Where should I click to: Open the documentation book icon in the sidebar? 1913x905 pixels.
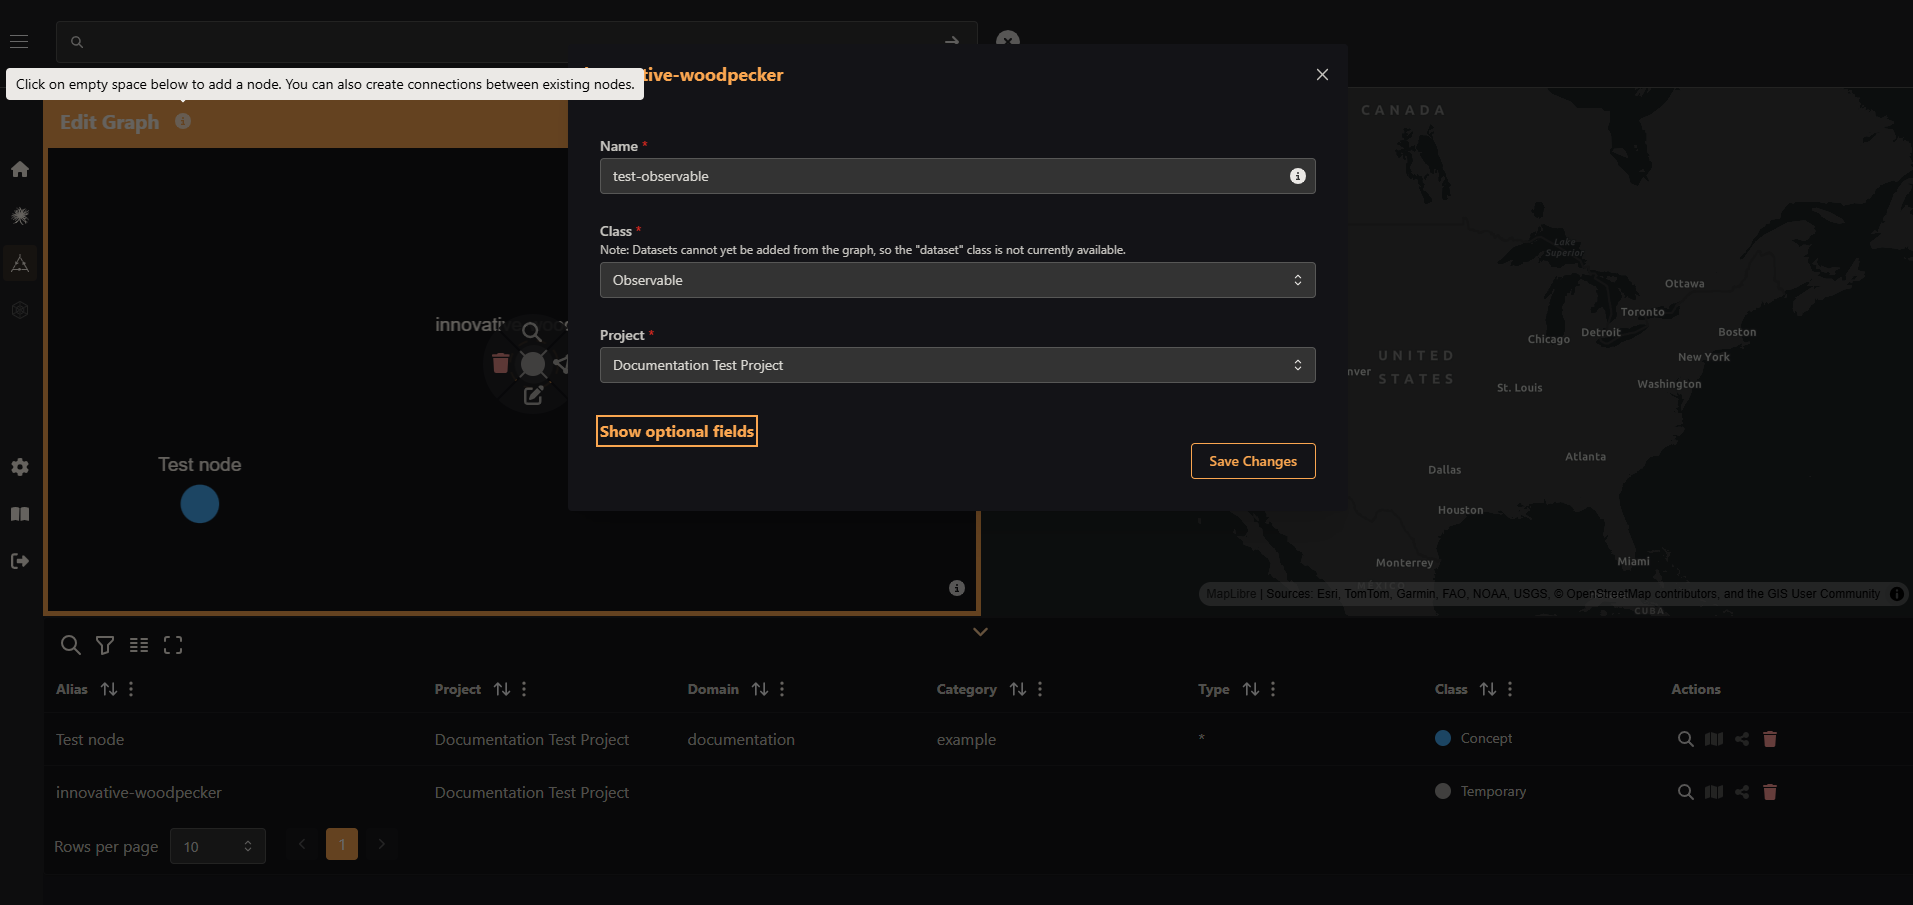tap(20, 514)
